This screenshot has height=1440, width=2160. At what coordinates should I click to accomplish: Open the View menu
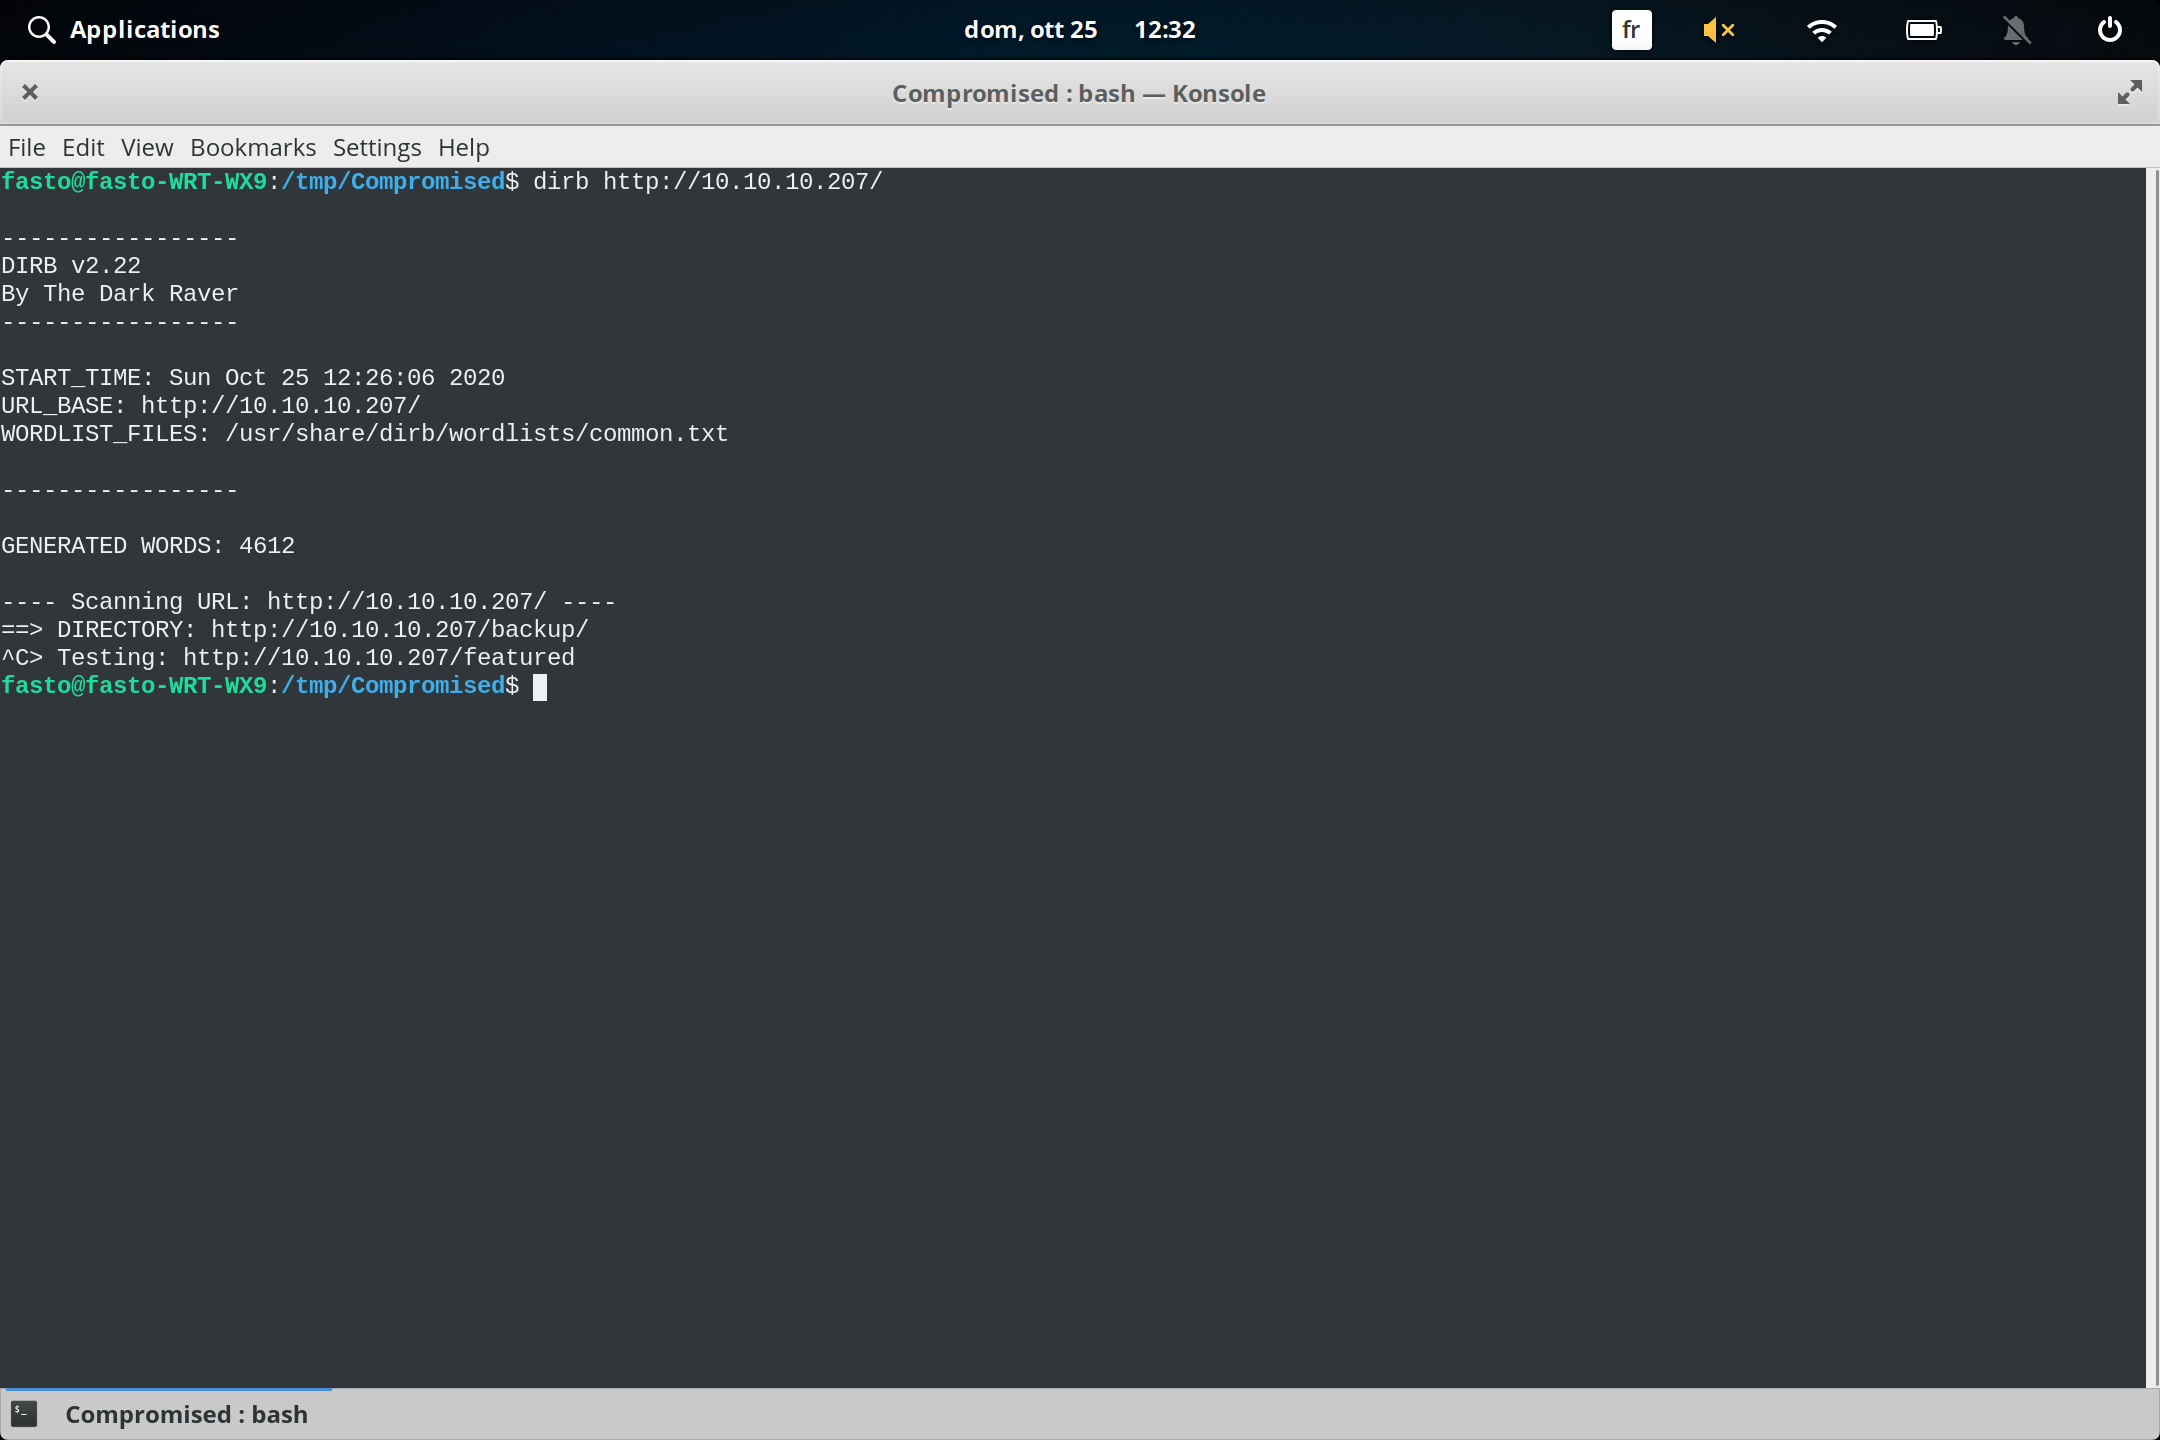pos(146,147)
